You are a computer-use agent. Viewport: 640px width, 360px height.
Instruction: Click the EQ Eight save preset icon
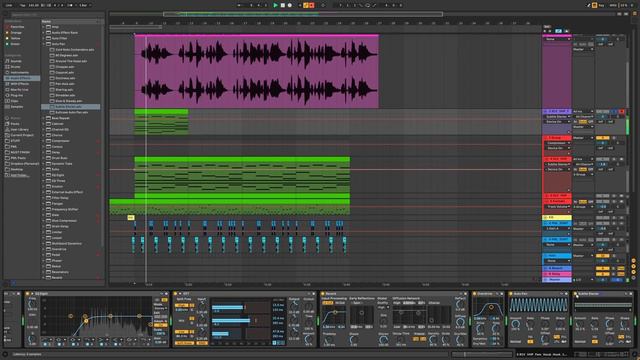point(166,294)
